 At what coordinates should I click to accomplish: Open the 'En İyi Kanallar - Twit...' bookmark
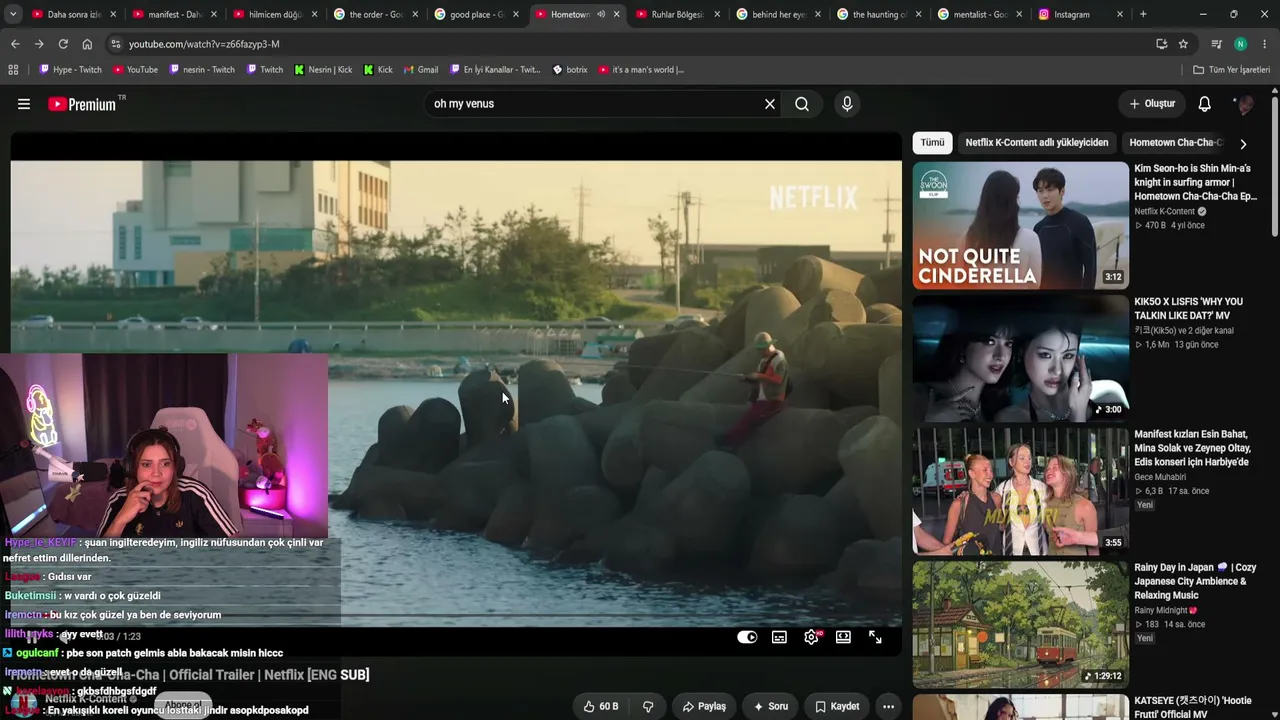click(x=495, y=70)
